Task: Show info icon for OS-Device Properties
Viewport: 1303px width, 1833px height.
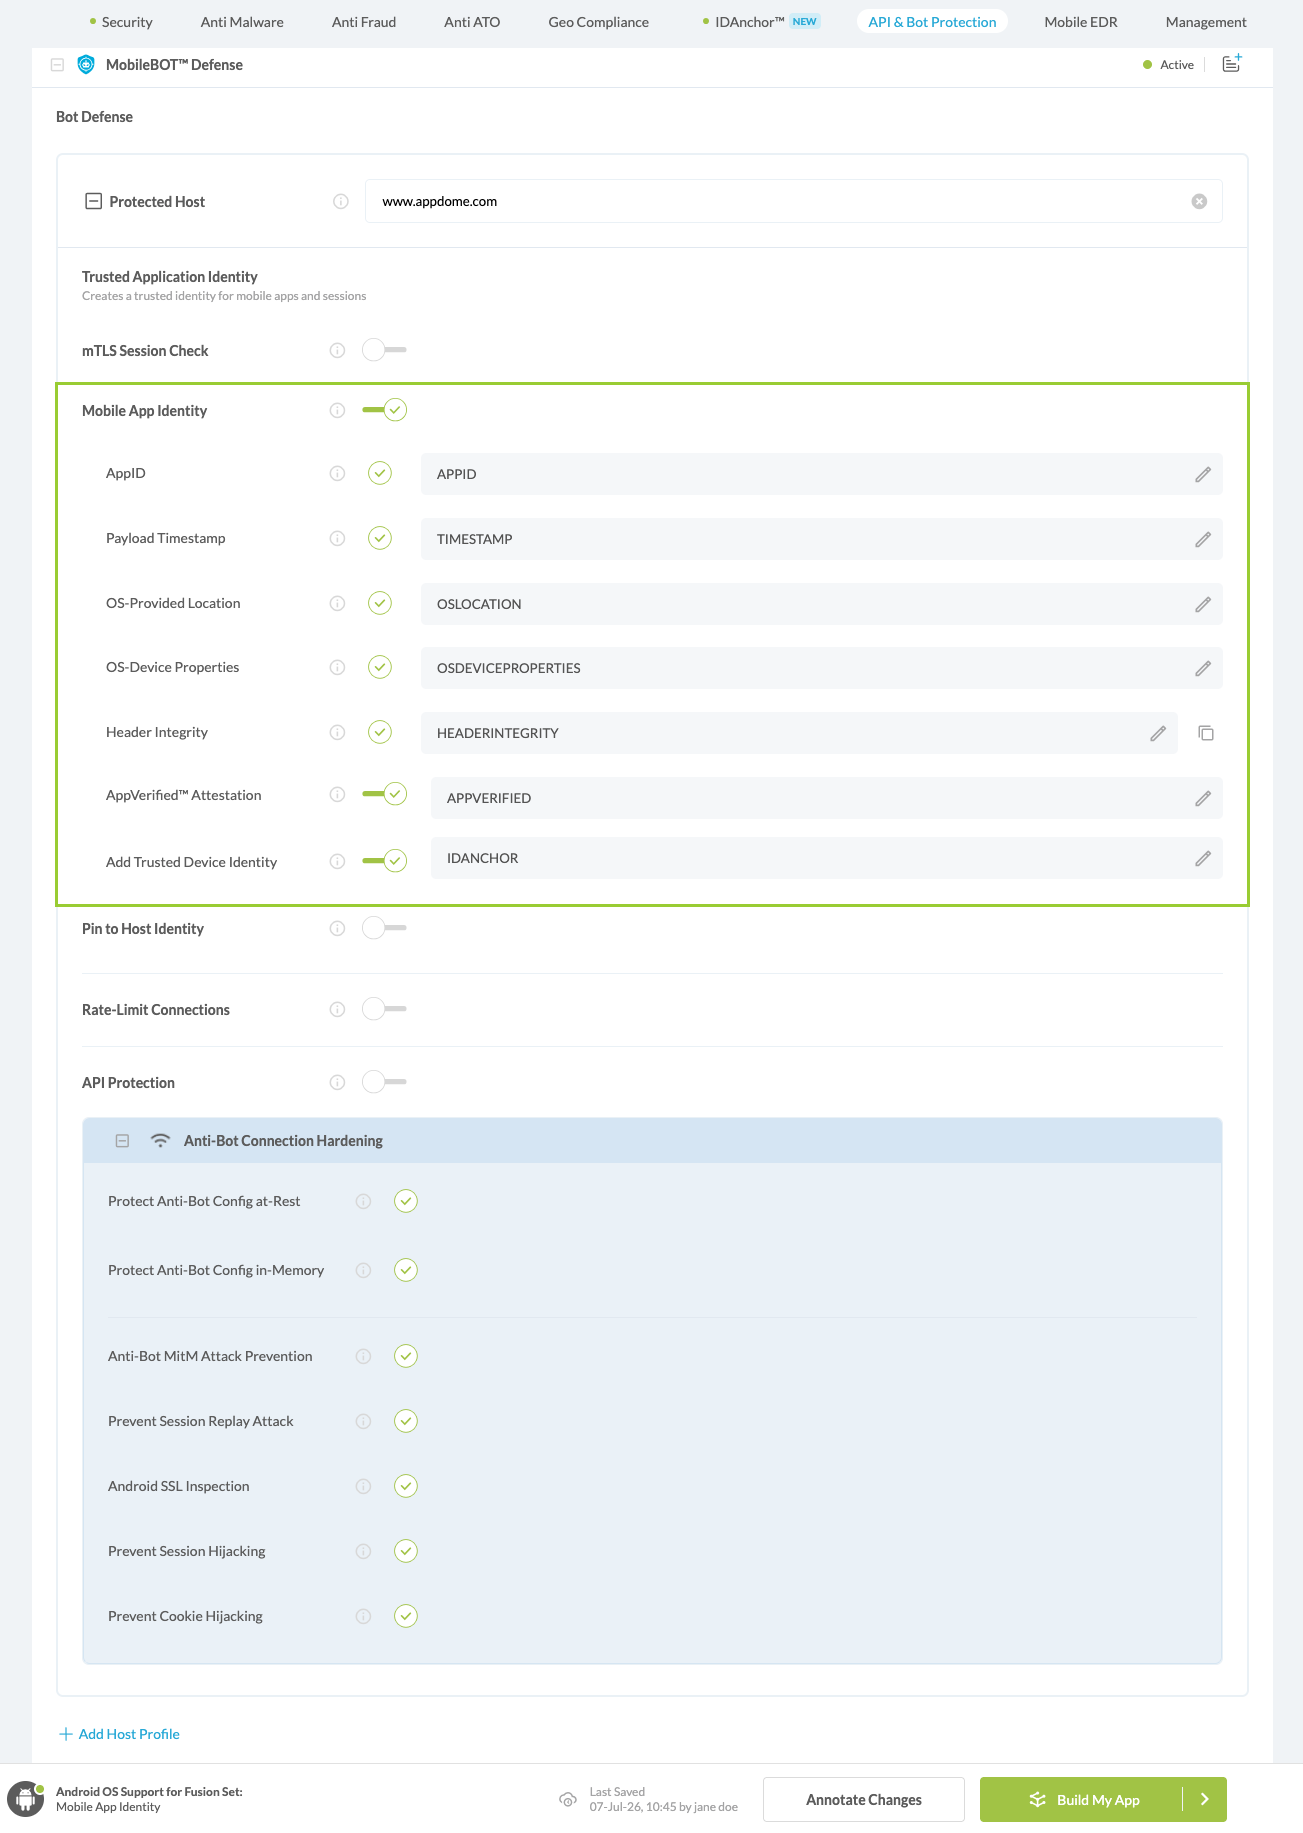Action: [337, 668]
